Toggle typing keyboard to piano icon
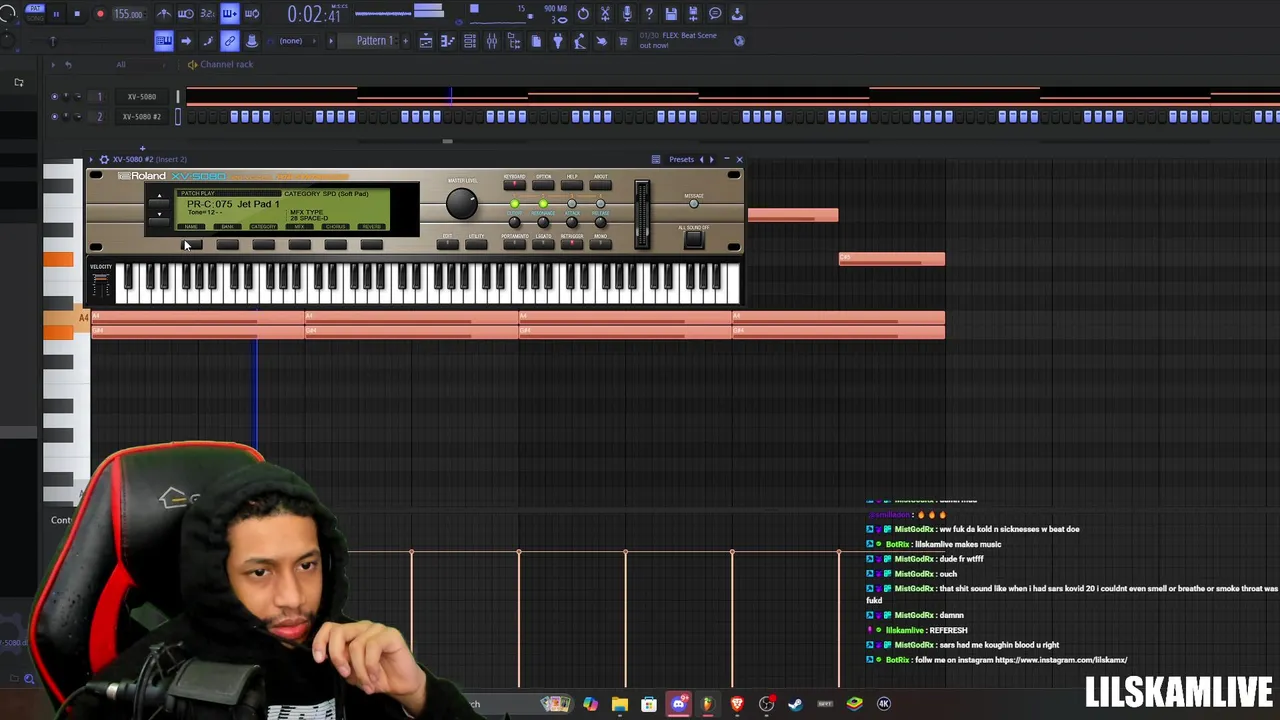 click(164, 41)
